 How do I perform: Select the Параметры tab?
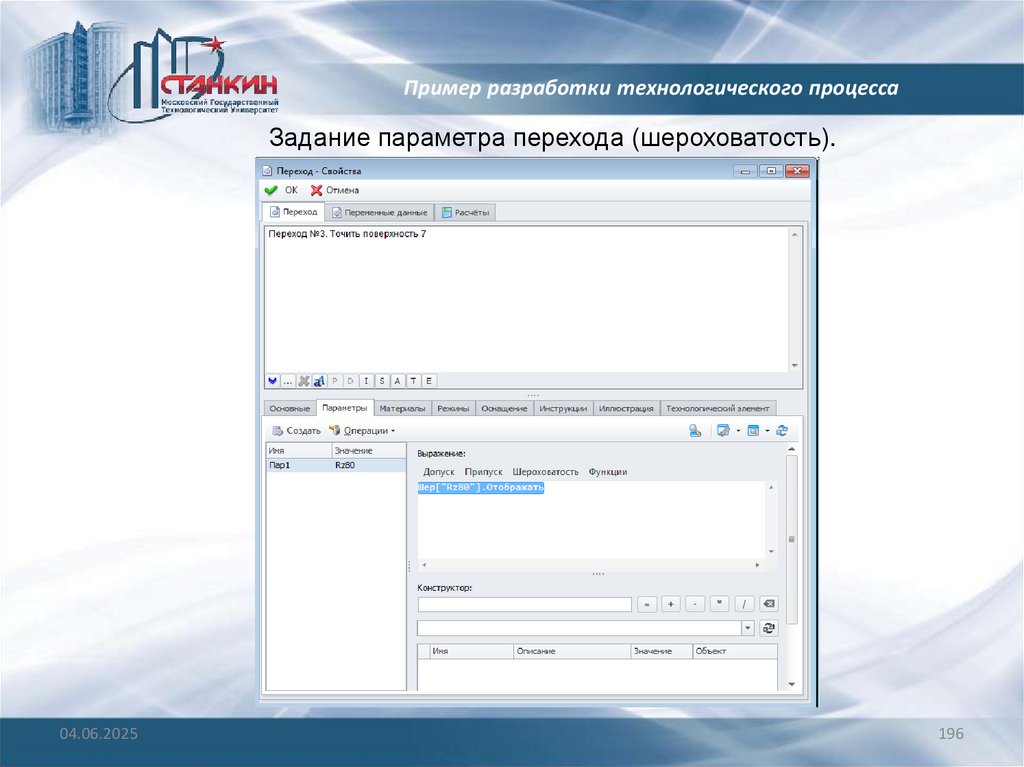pos(345,408)
